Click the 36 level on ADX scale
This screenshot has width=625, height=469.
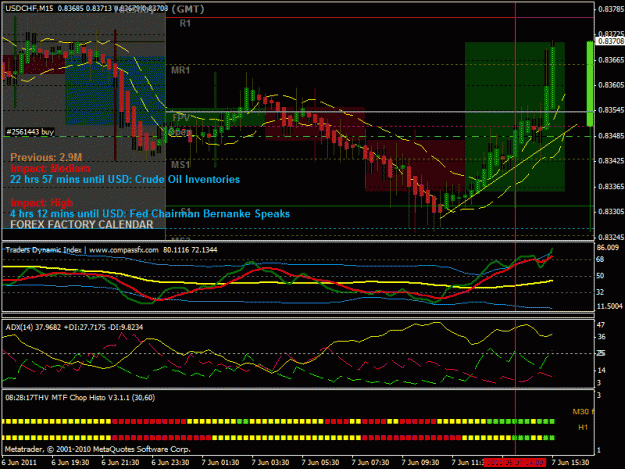click(x=601, y=337)
